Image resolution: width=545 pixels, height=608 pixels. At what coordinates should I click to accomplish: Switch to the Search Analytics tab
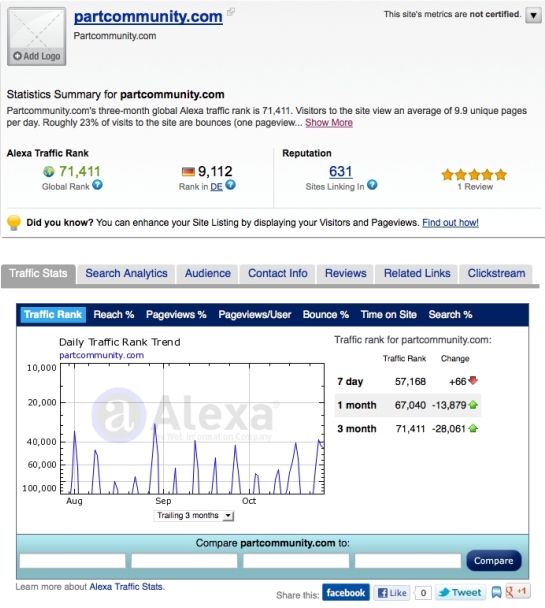coord(126,273)
